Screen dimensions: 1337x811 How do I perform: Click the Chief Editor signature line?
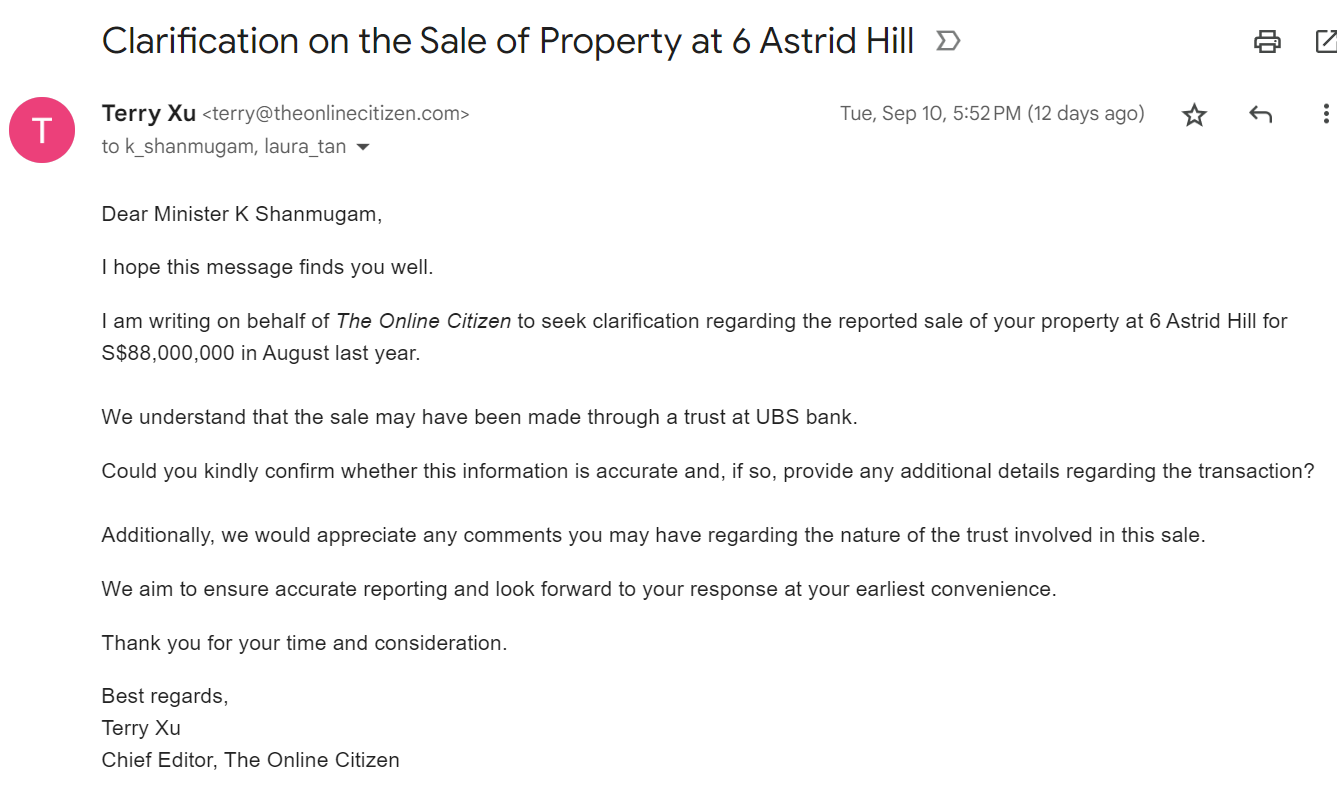click(x=251, y=760)
